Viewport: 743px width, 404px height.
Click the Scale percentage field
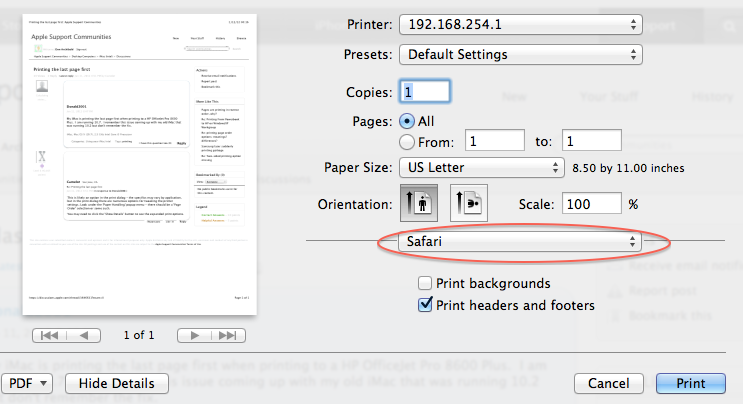(x=591, y=204)
